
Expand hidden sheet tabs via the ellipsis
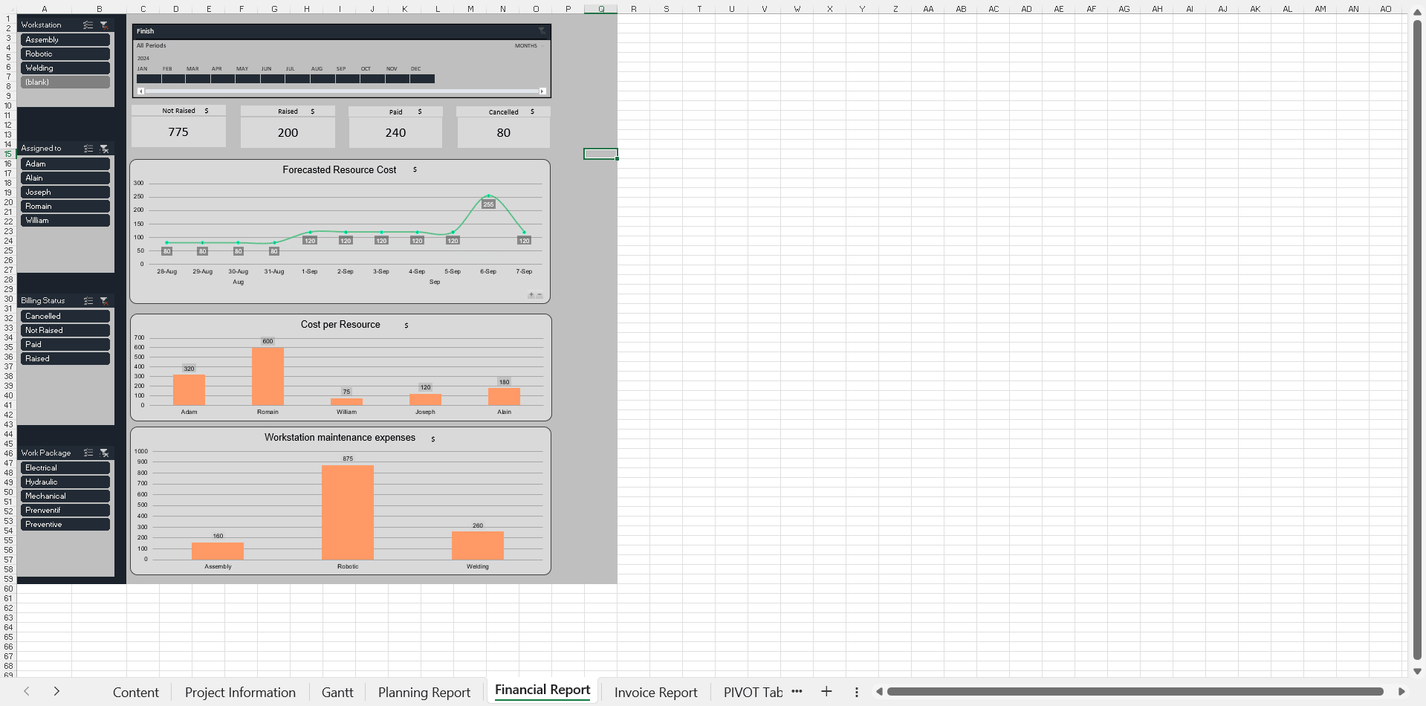pyautogui.click(x=797, y=691)
